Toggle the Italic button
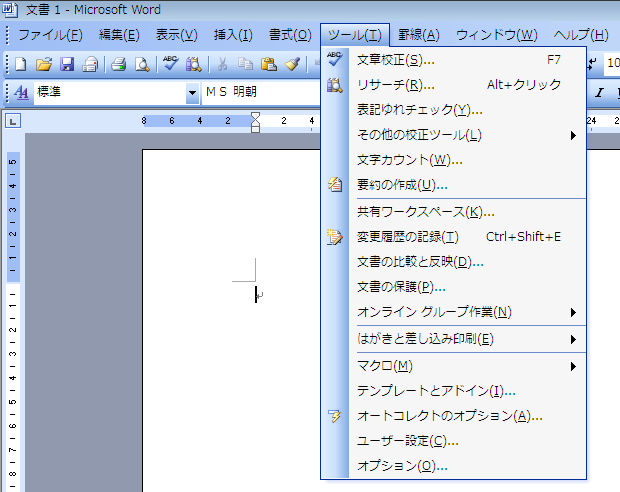 599,93
